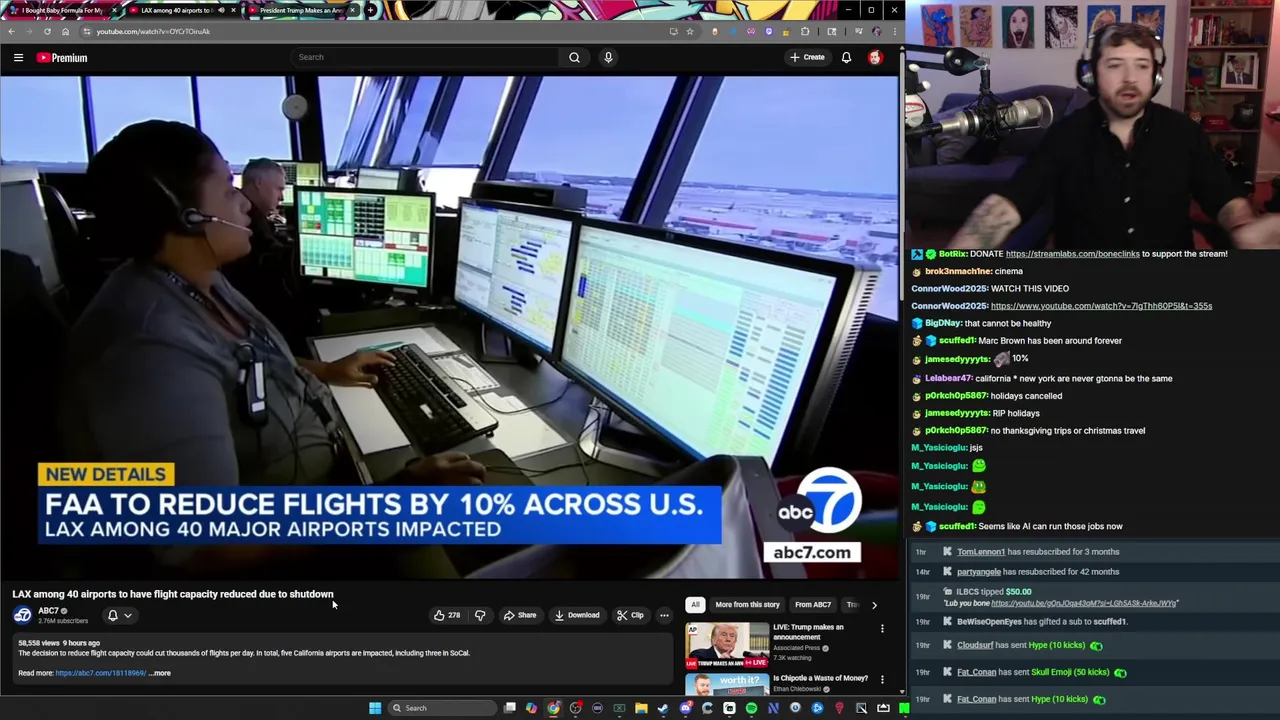The height and width of the screenshot is (720, 1280).
Task: Bookmark this page with the star icon
Action: [x=689, y=31]
